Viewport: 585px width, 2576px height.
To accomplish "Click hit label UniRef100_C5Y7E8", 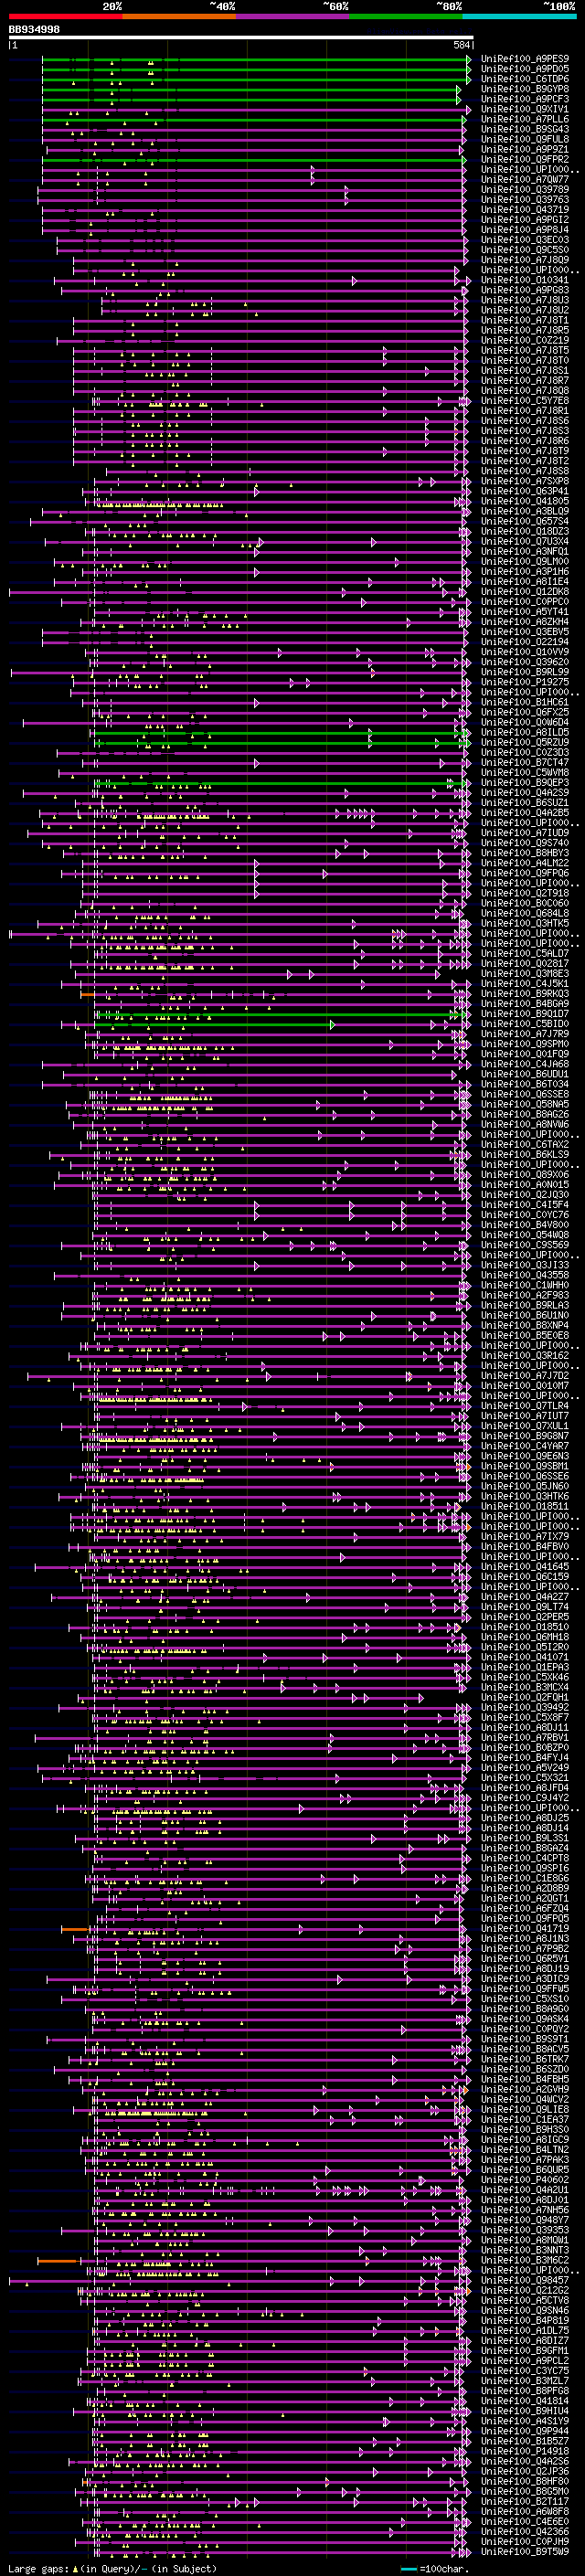I will point(525,401).
